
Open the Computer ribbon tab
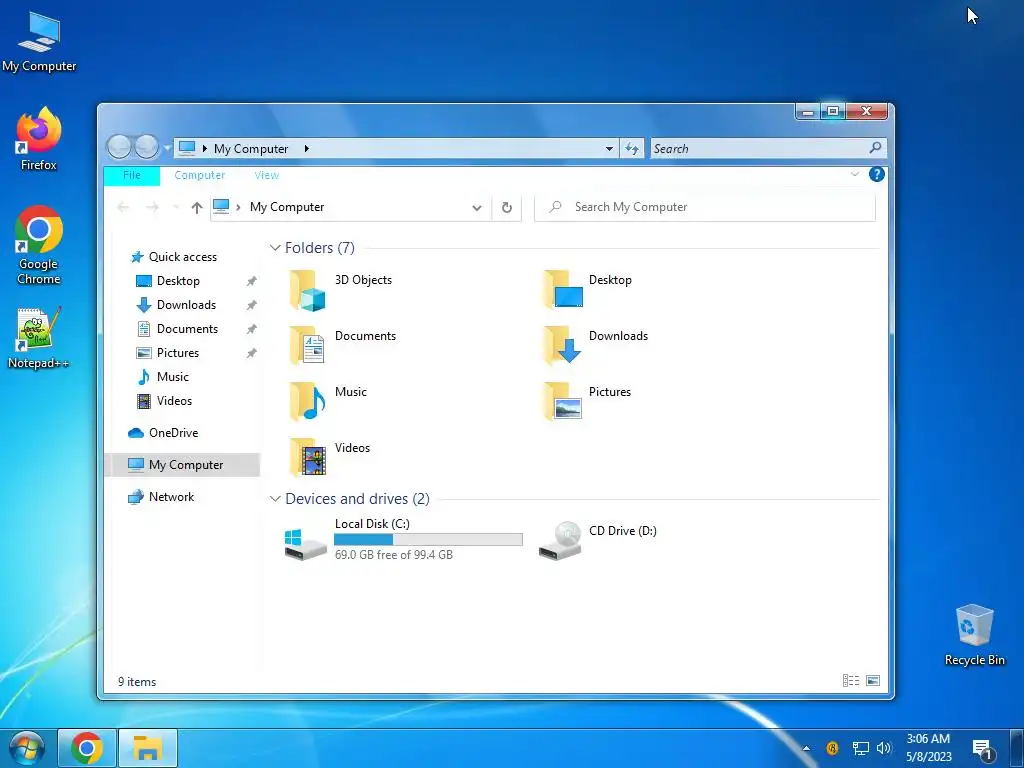[x=199, y=175]
